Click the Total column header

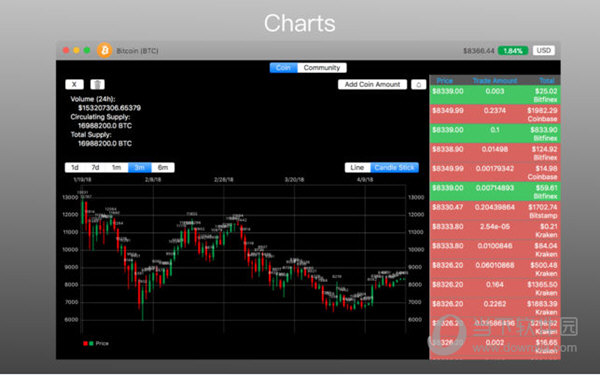click(547, 80)
